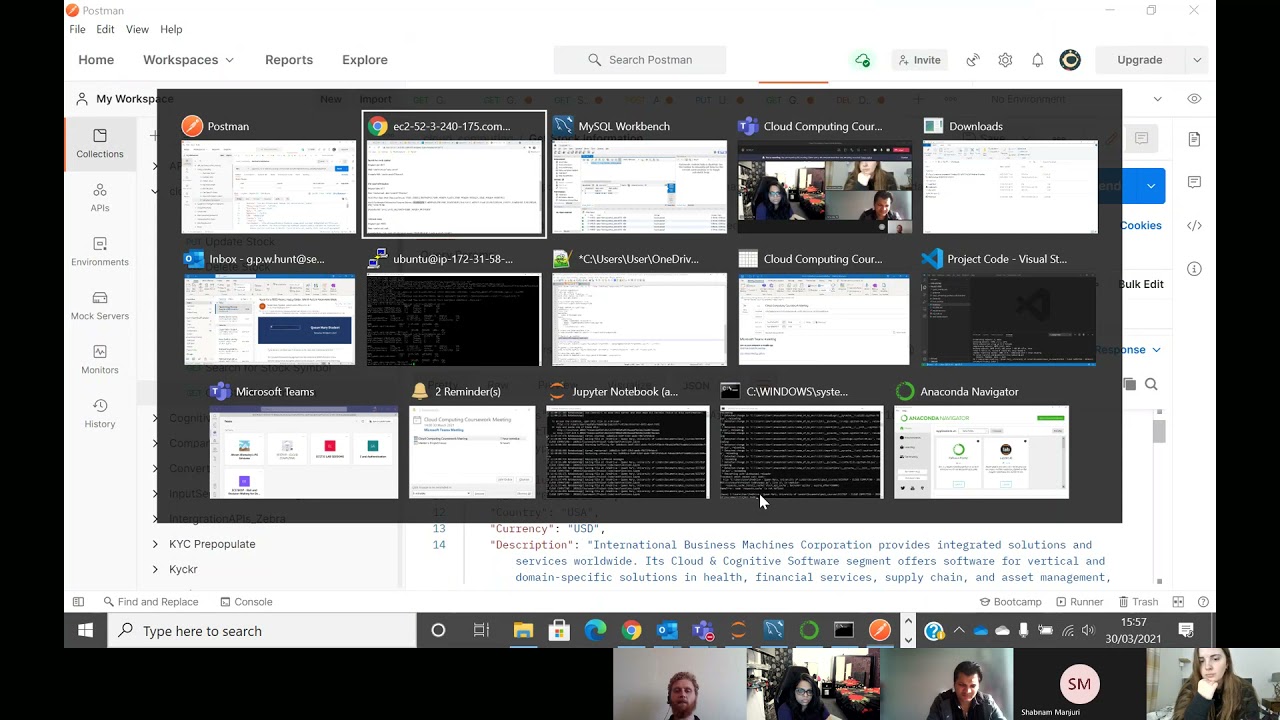Screen dimensions: 1280x720
Task: Open the Monitors sidebar panel
Action: tap(100, 360)
